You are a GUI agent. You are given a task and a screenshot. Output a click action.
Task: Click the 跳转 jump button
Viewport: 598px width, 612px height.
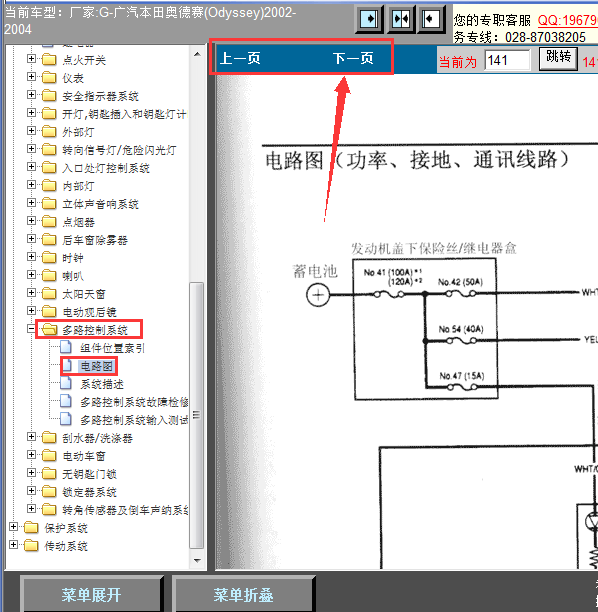[x=558, y=58]
